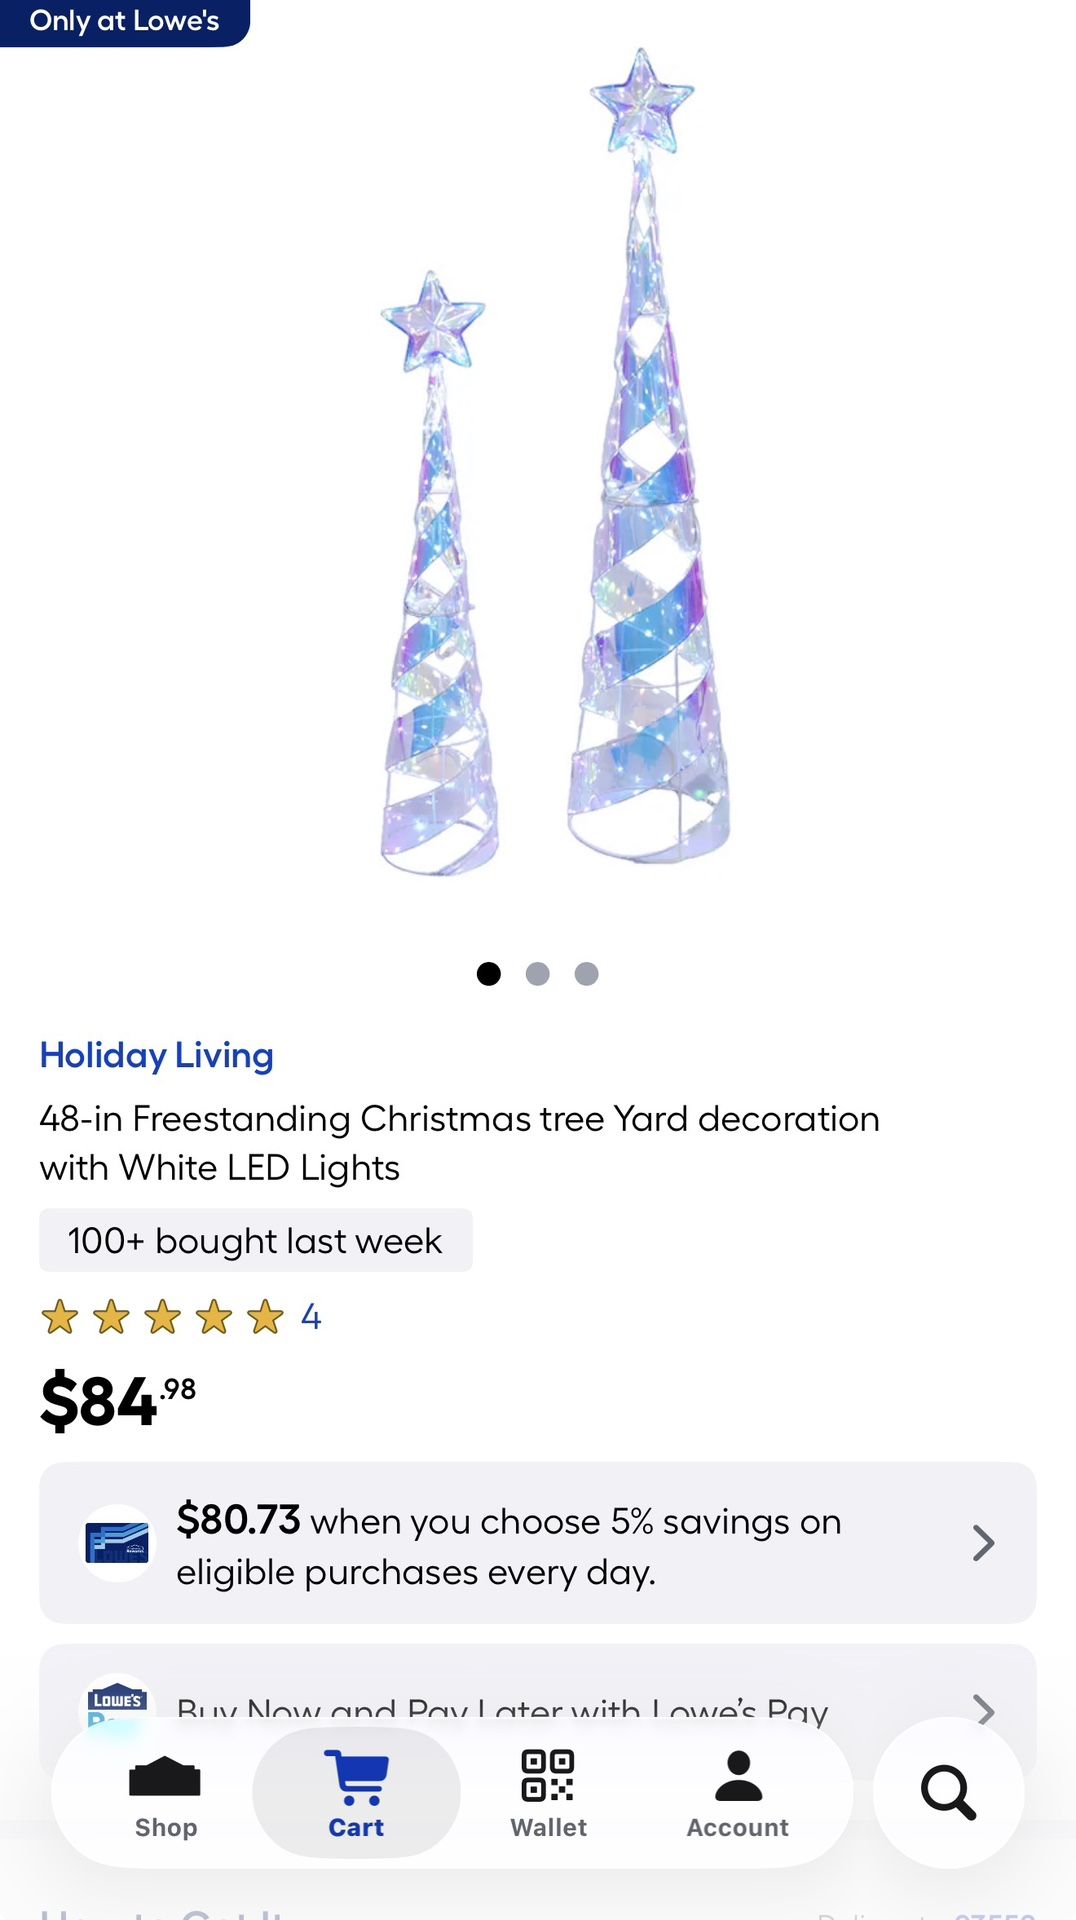View the 4 customer reviews count
1076x1920 pixels.
coord(311,1317)
